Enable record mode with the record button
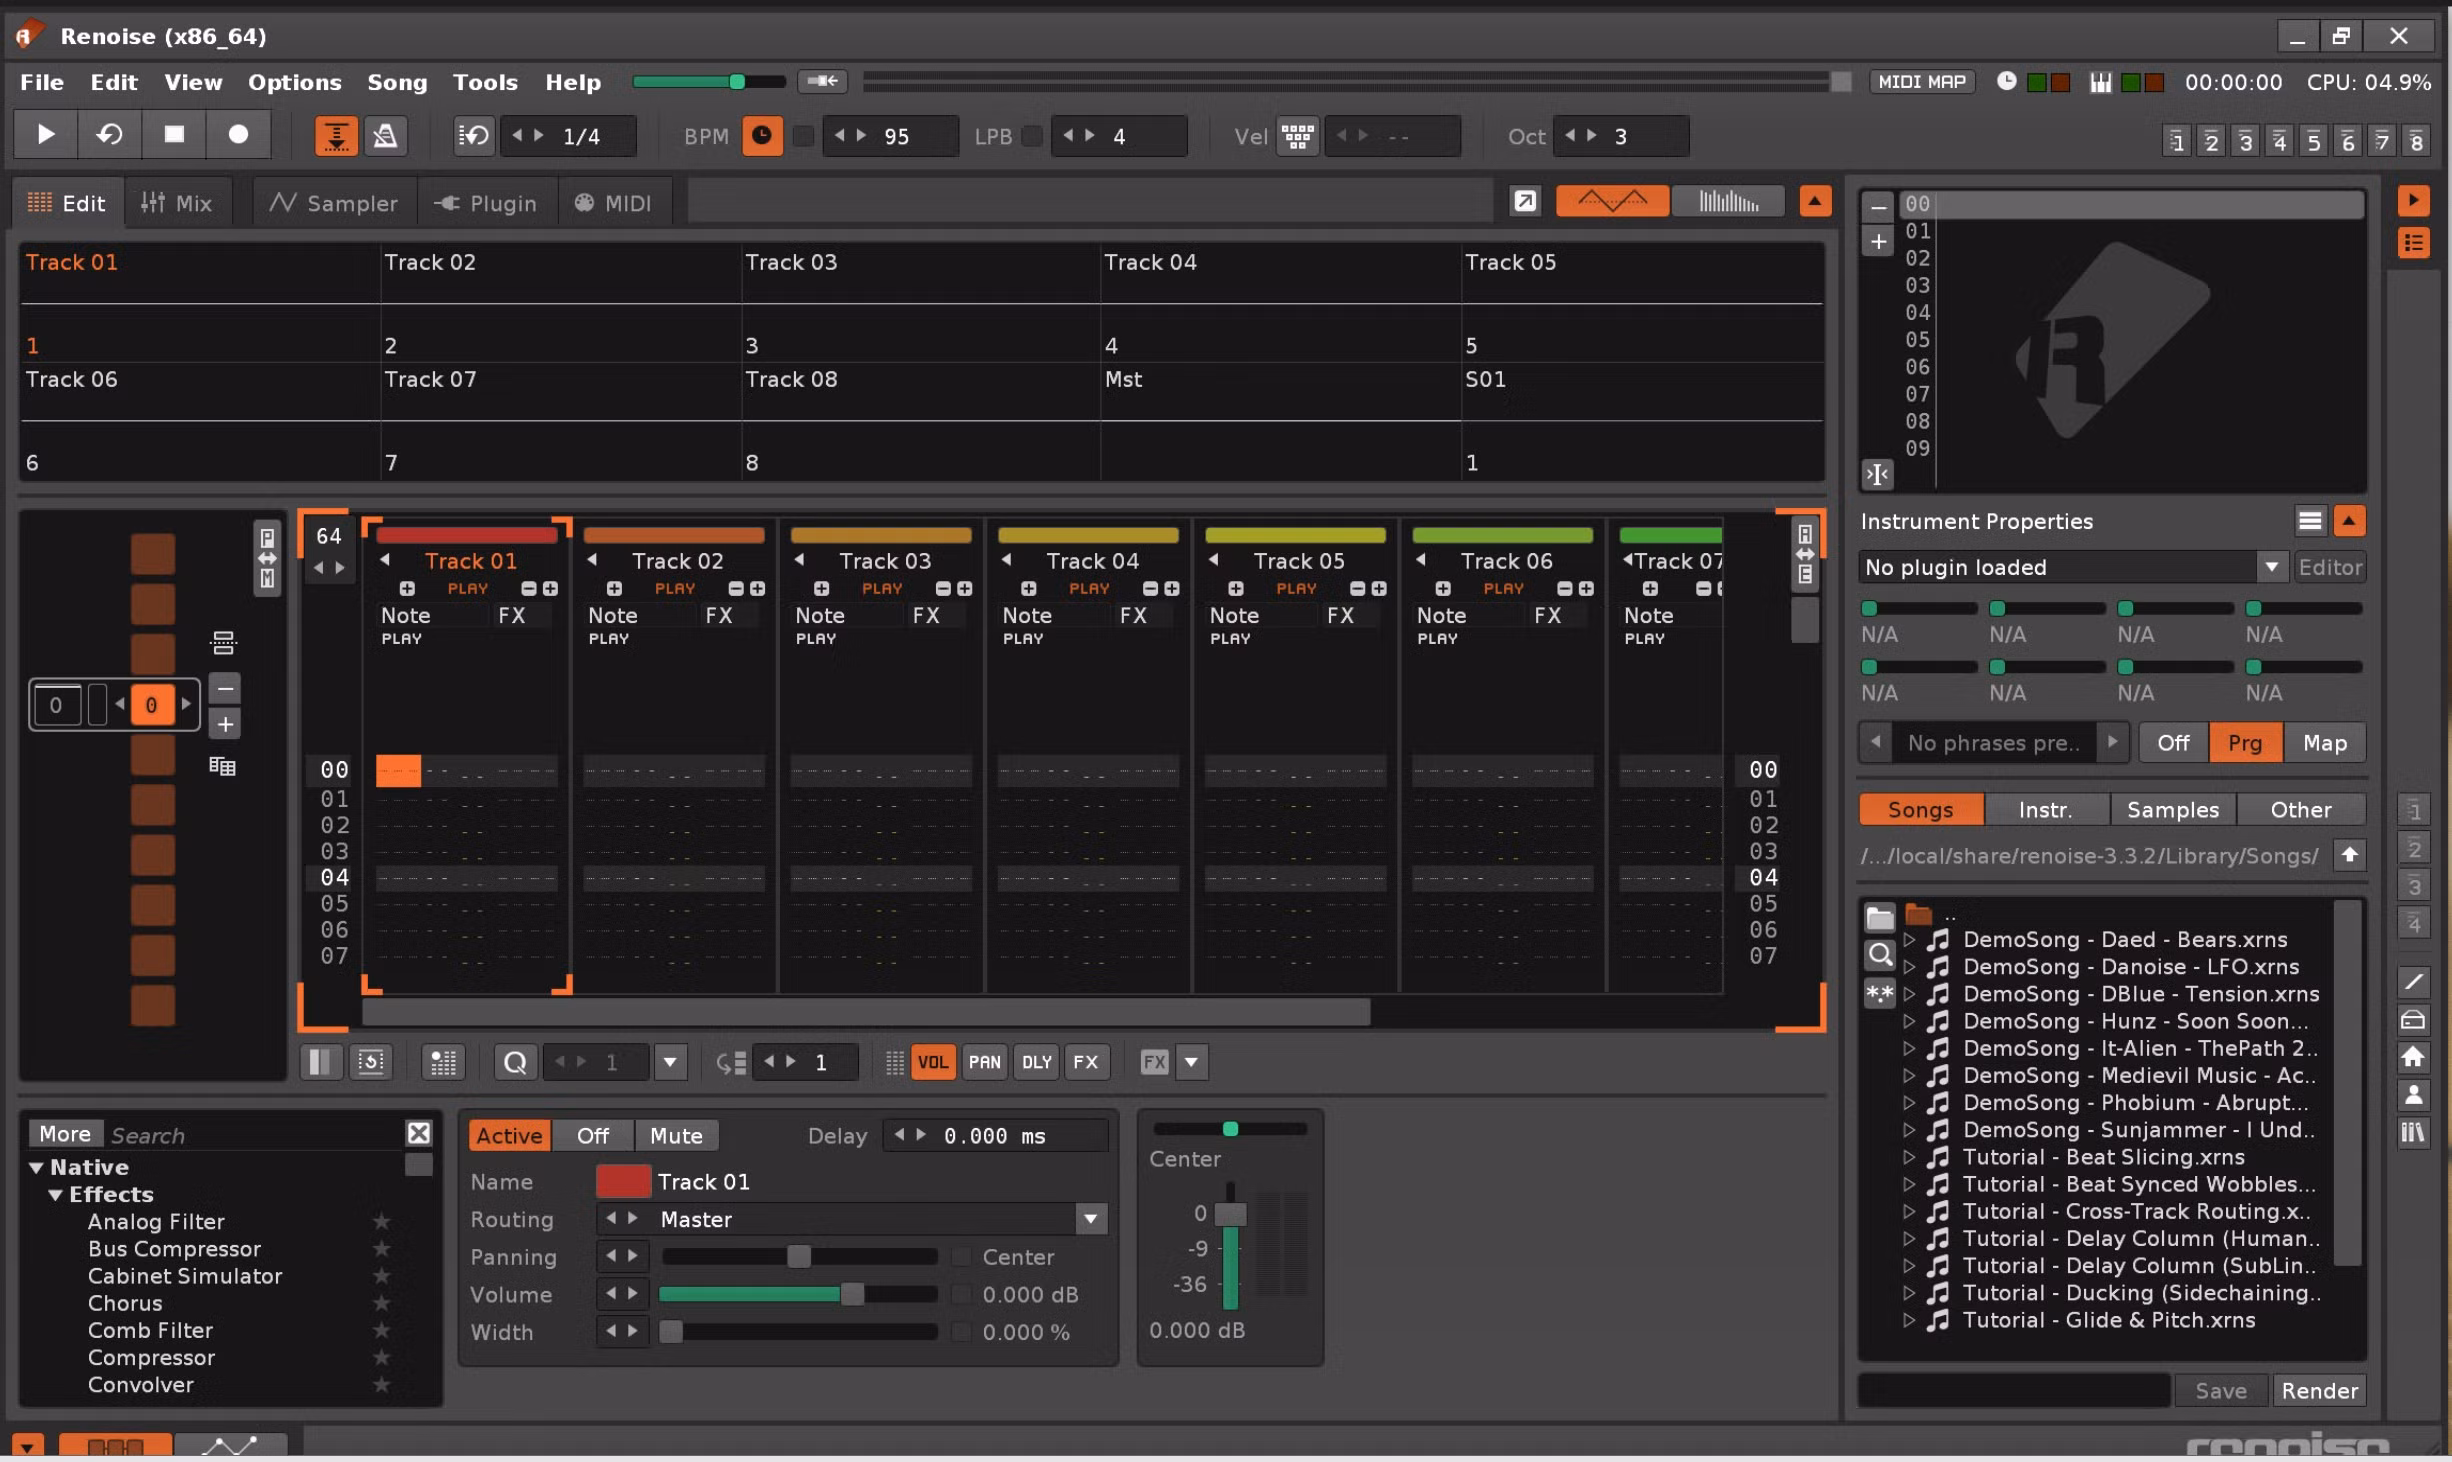This screenshot has height=1462, width=2452. (238, 134)
